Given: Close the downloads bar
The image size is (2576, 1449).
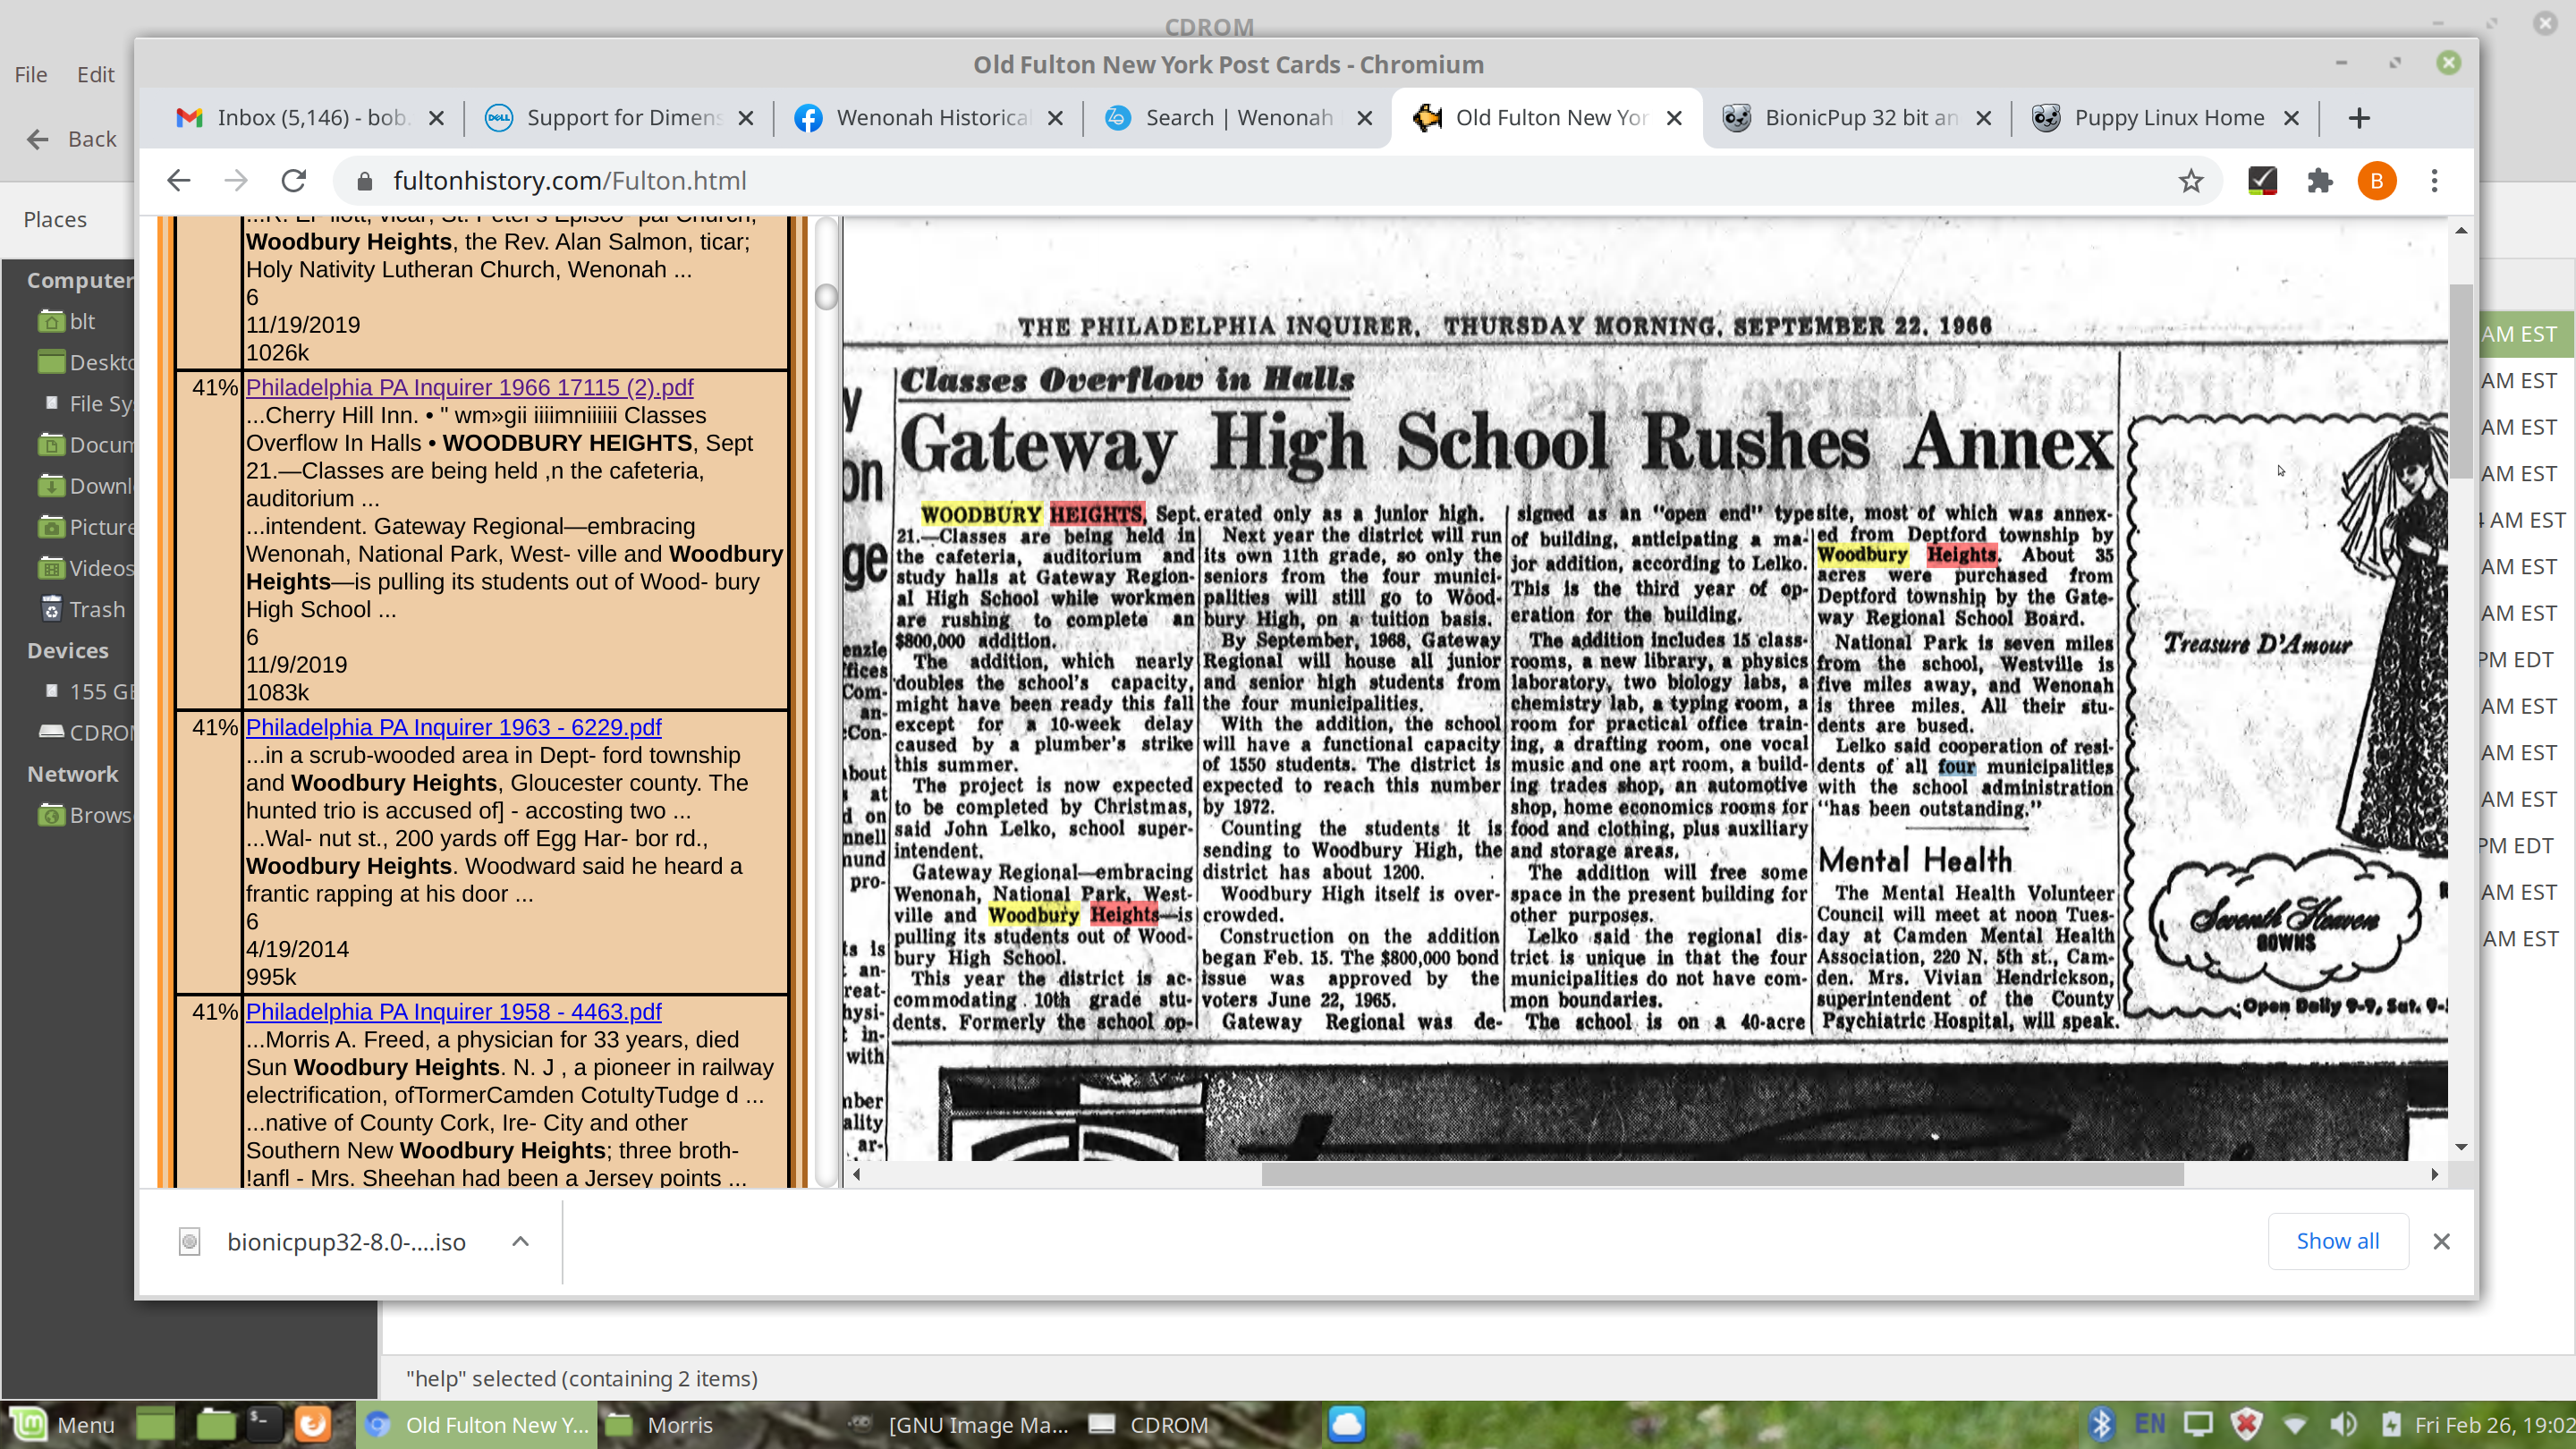Looking at the screenshot, I should point(2441,1241).
